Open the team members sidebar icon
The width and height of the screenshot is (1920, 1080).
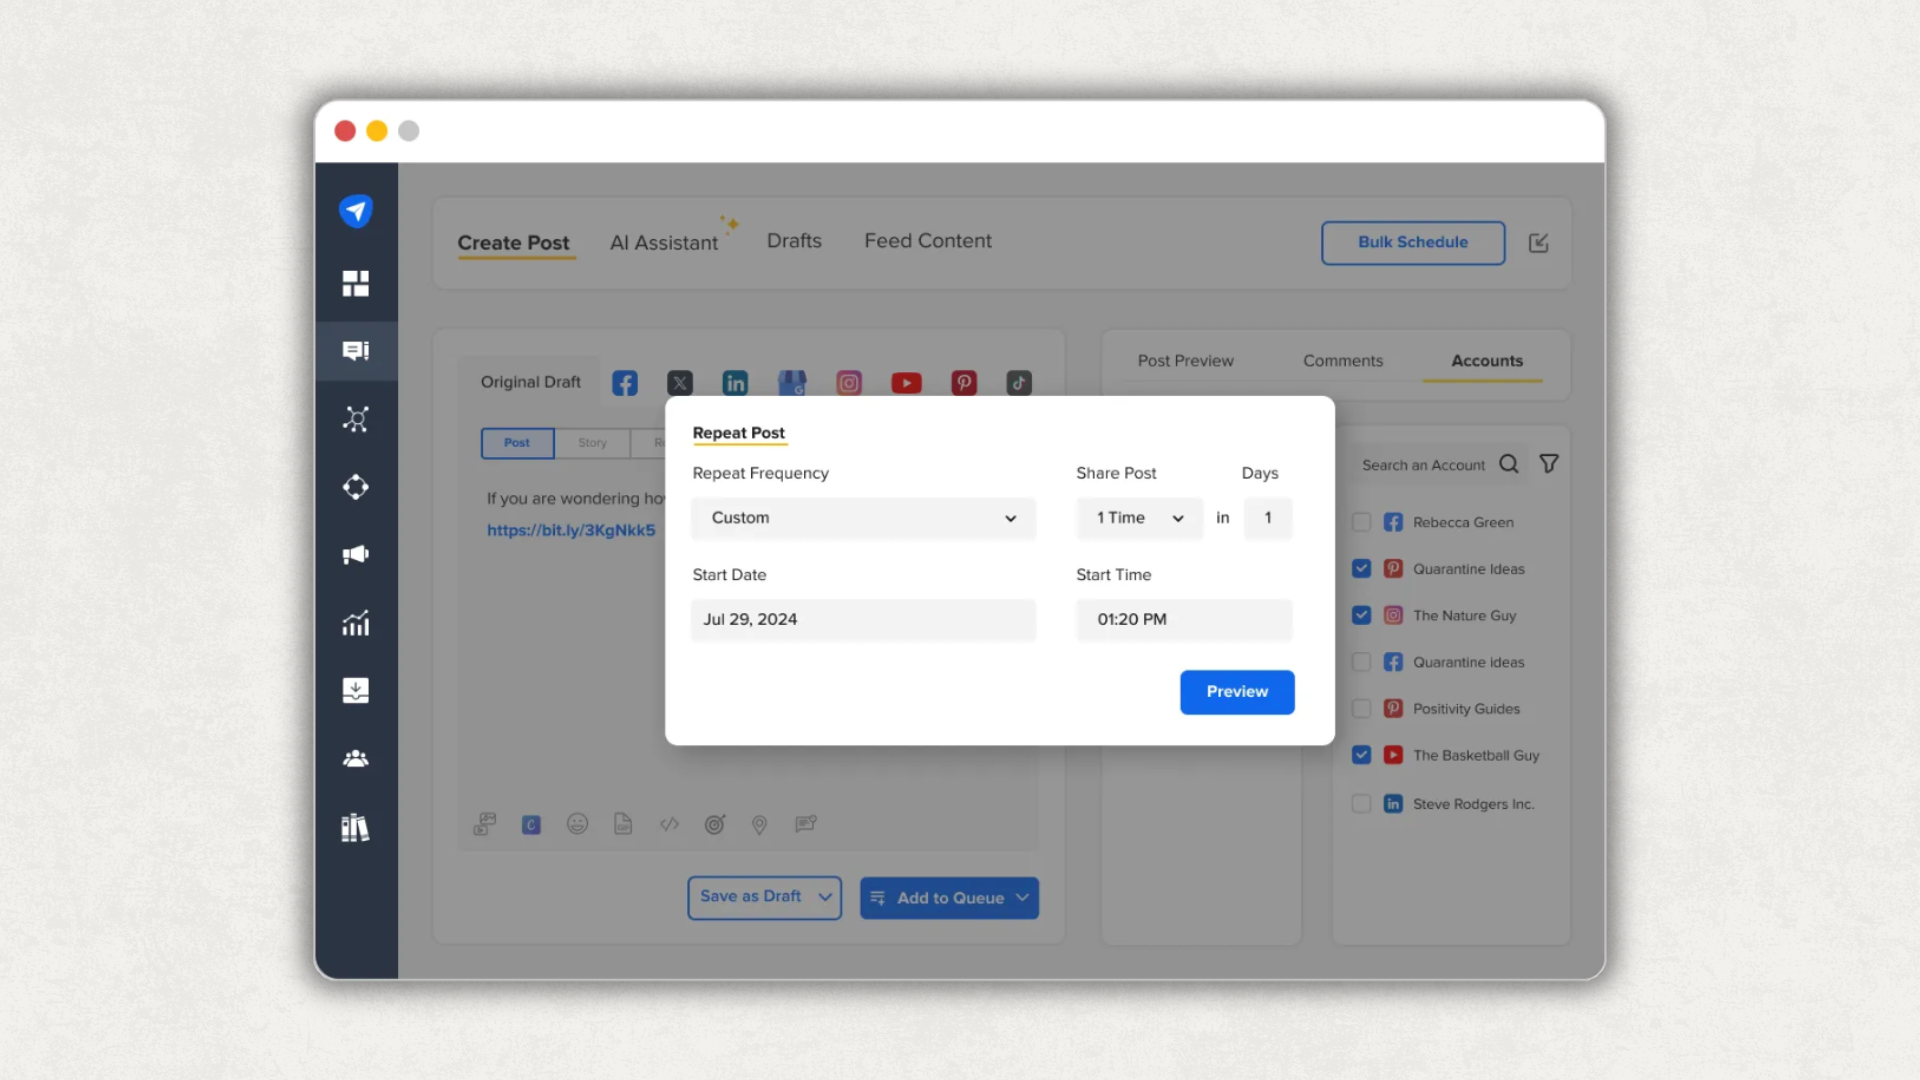click(356, 759)
